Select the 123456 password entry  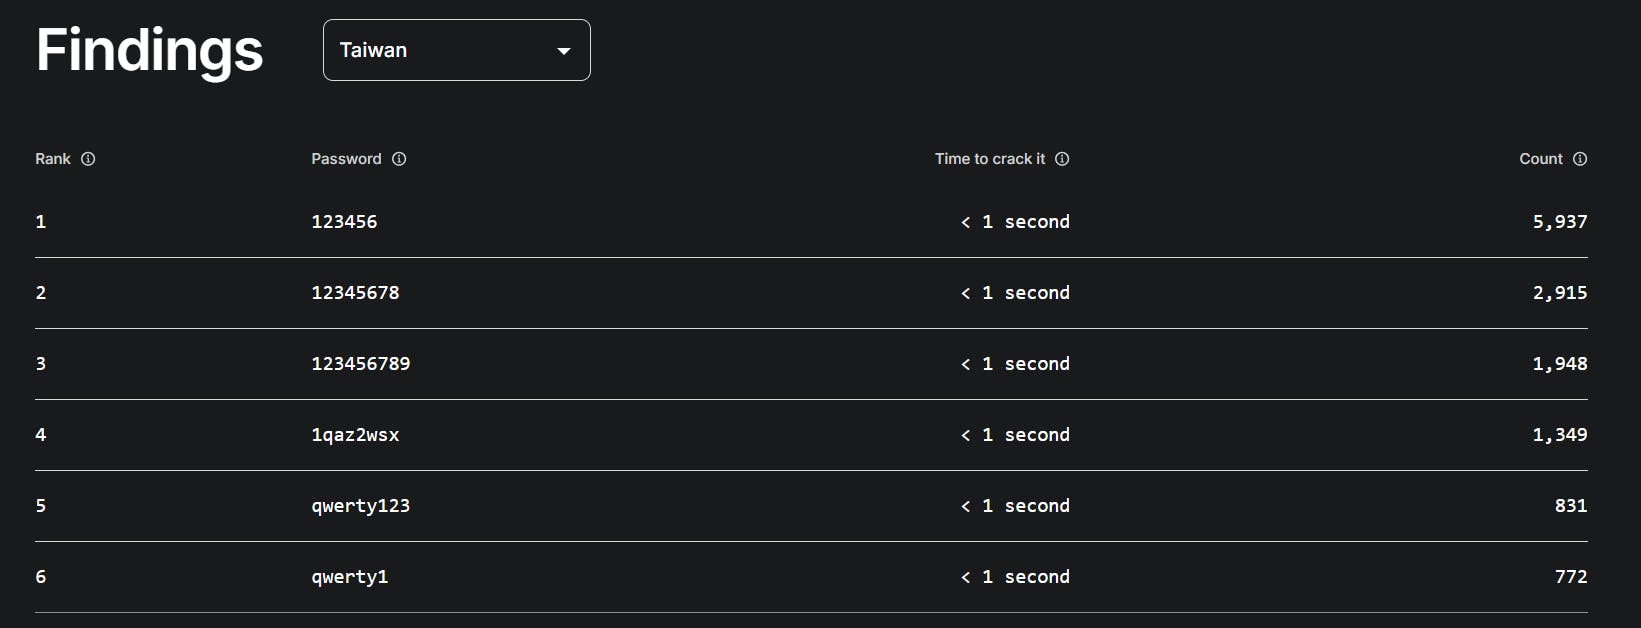click(x=344, y=222)
